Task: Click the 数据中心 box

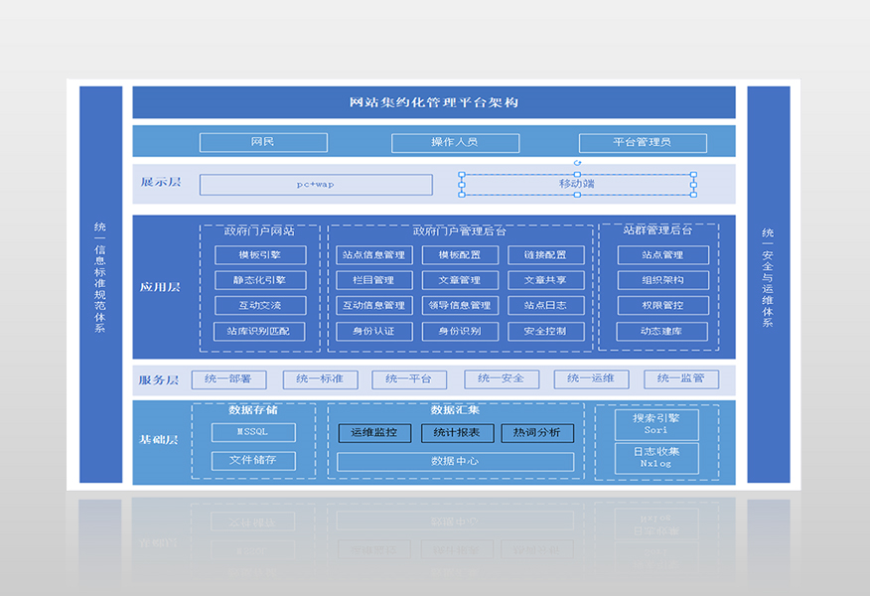Action: click(x=455, y=461)
